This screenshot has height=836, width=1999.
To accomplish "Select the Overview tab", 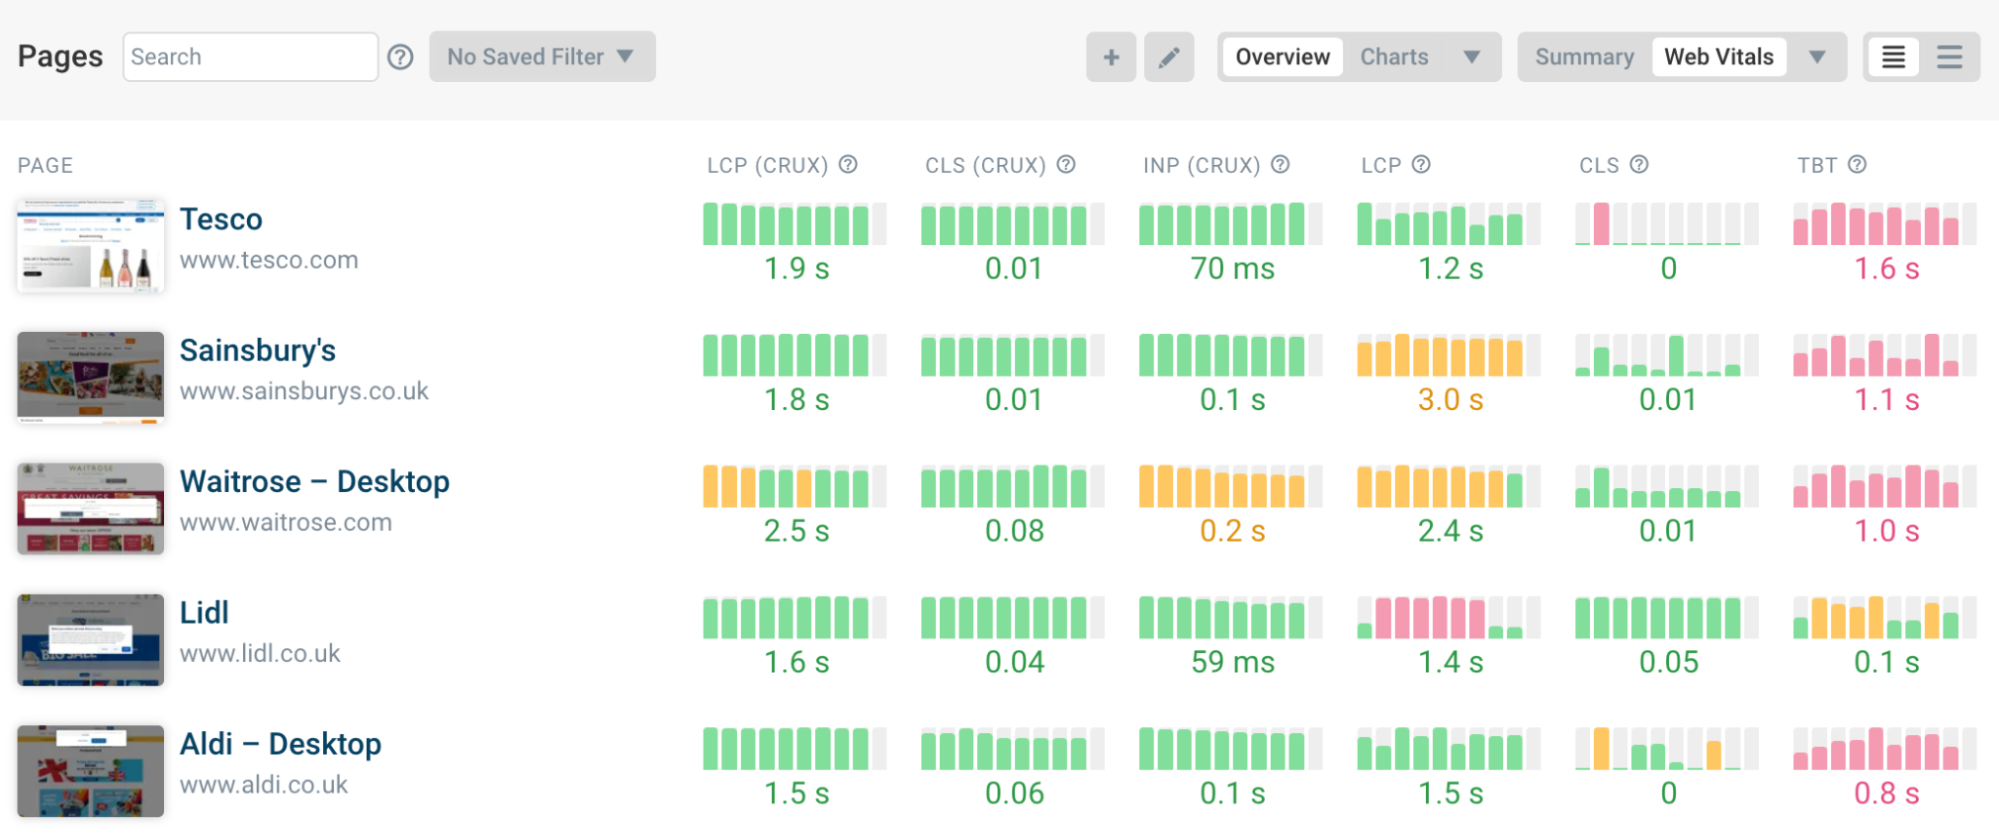I will pos(1282,57).
